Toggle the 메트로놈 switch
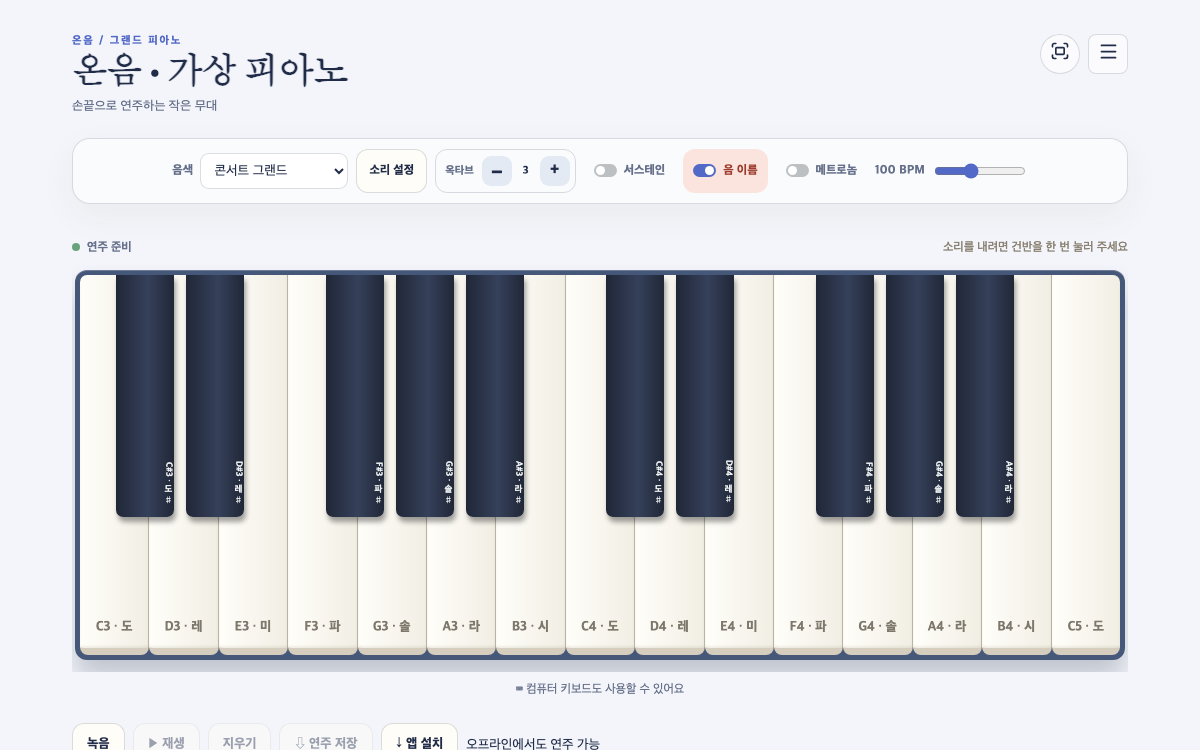Image resolution: width=1200 pixels, height=750 pixels. (797, 170)
